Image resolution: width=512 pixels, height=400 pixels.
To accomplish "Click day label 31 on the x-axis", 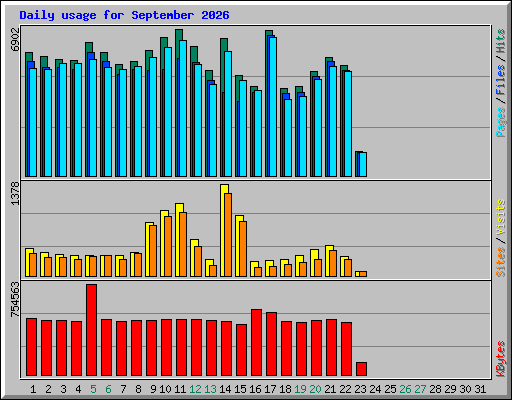I will tap(480, 389).
